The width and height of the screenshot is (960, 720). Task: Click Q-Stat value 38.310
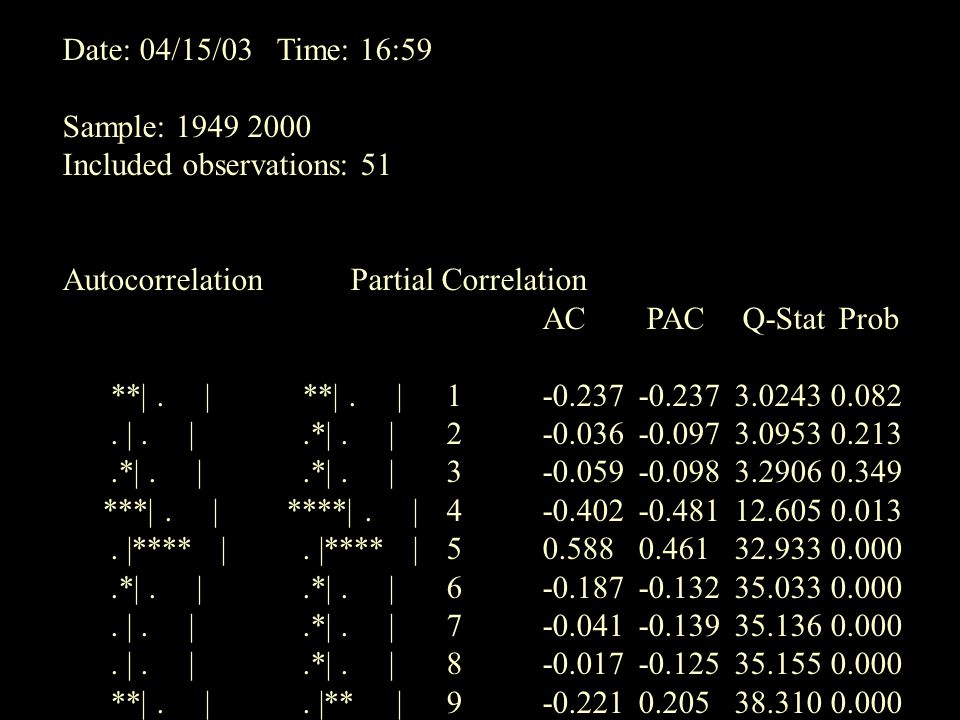point(778,703)
